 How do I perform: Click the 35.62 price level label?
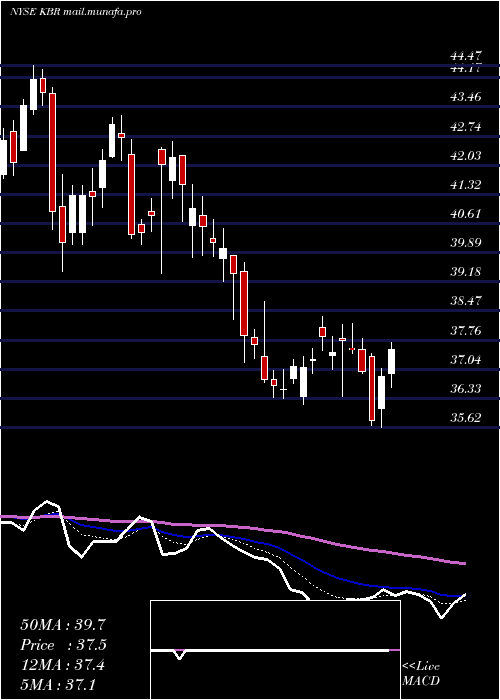466,418
